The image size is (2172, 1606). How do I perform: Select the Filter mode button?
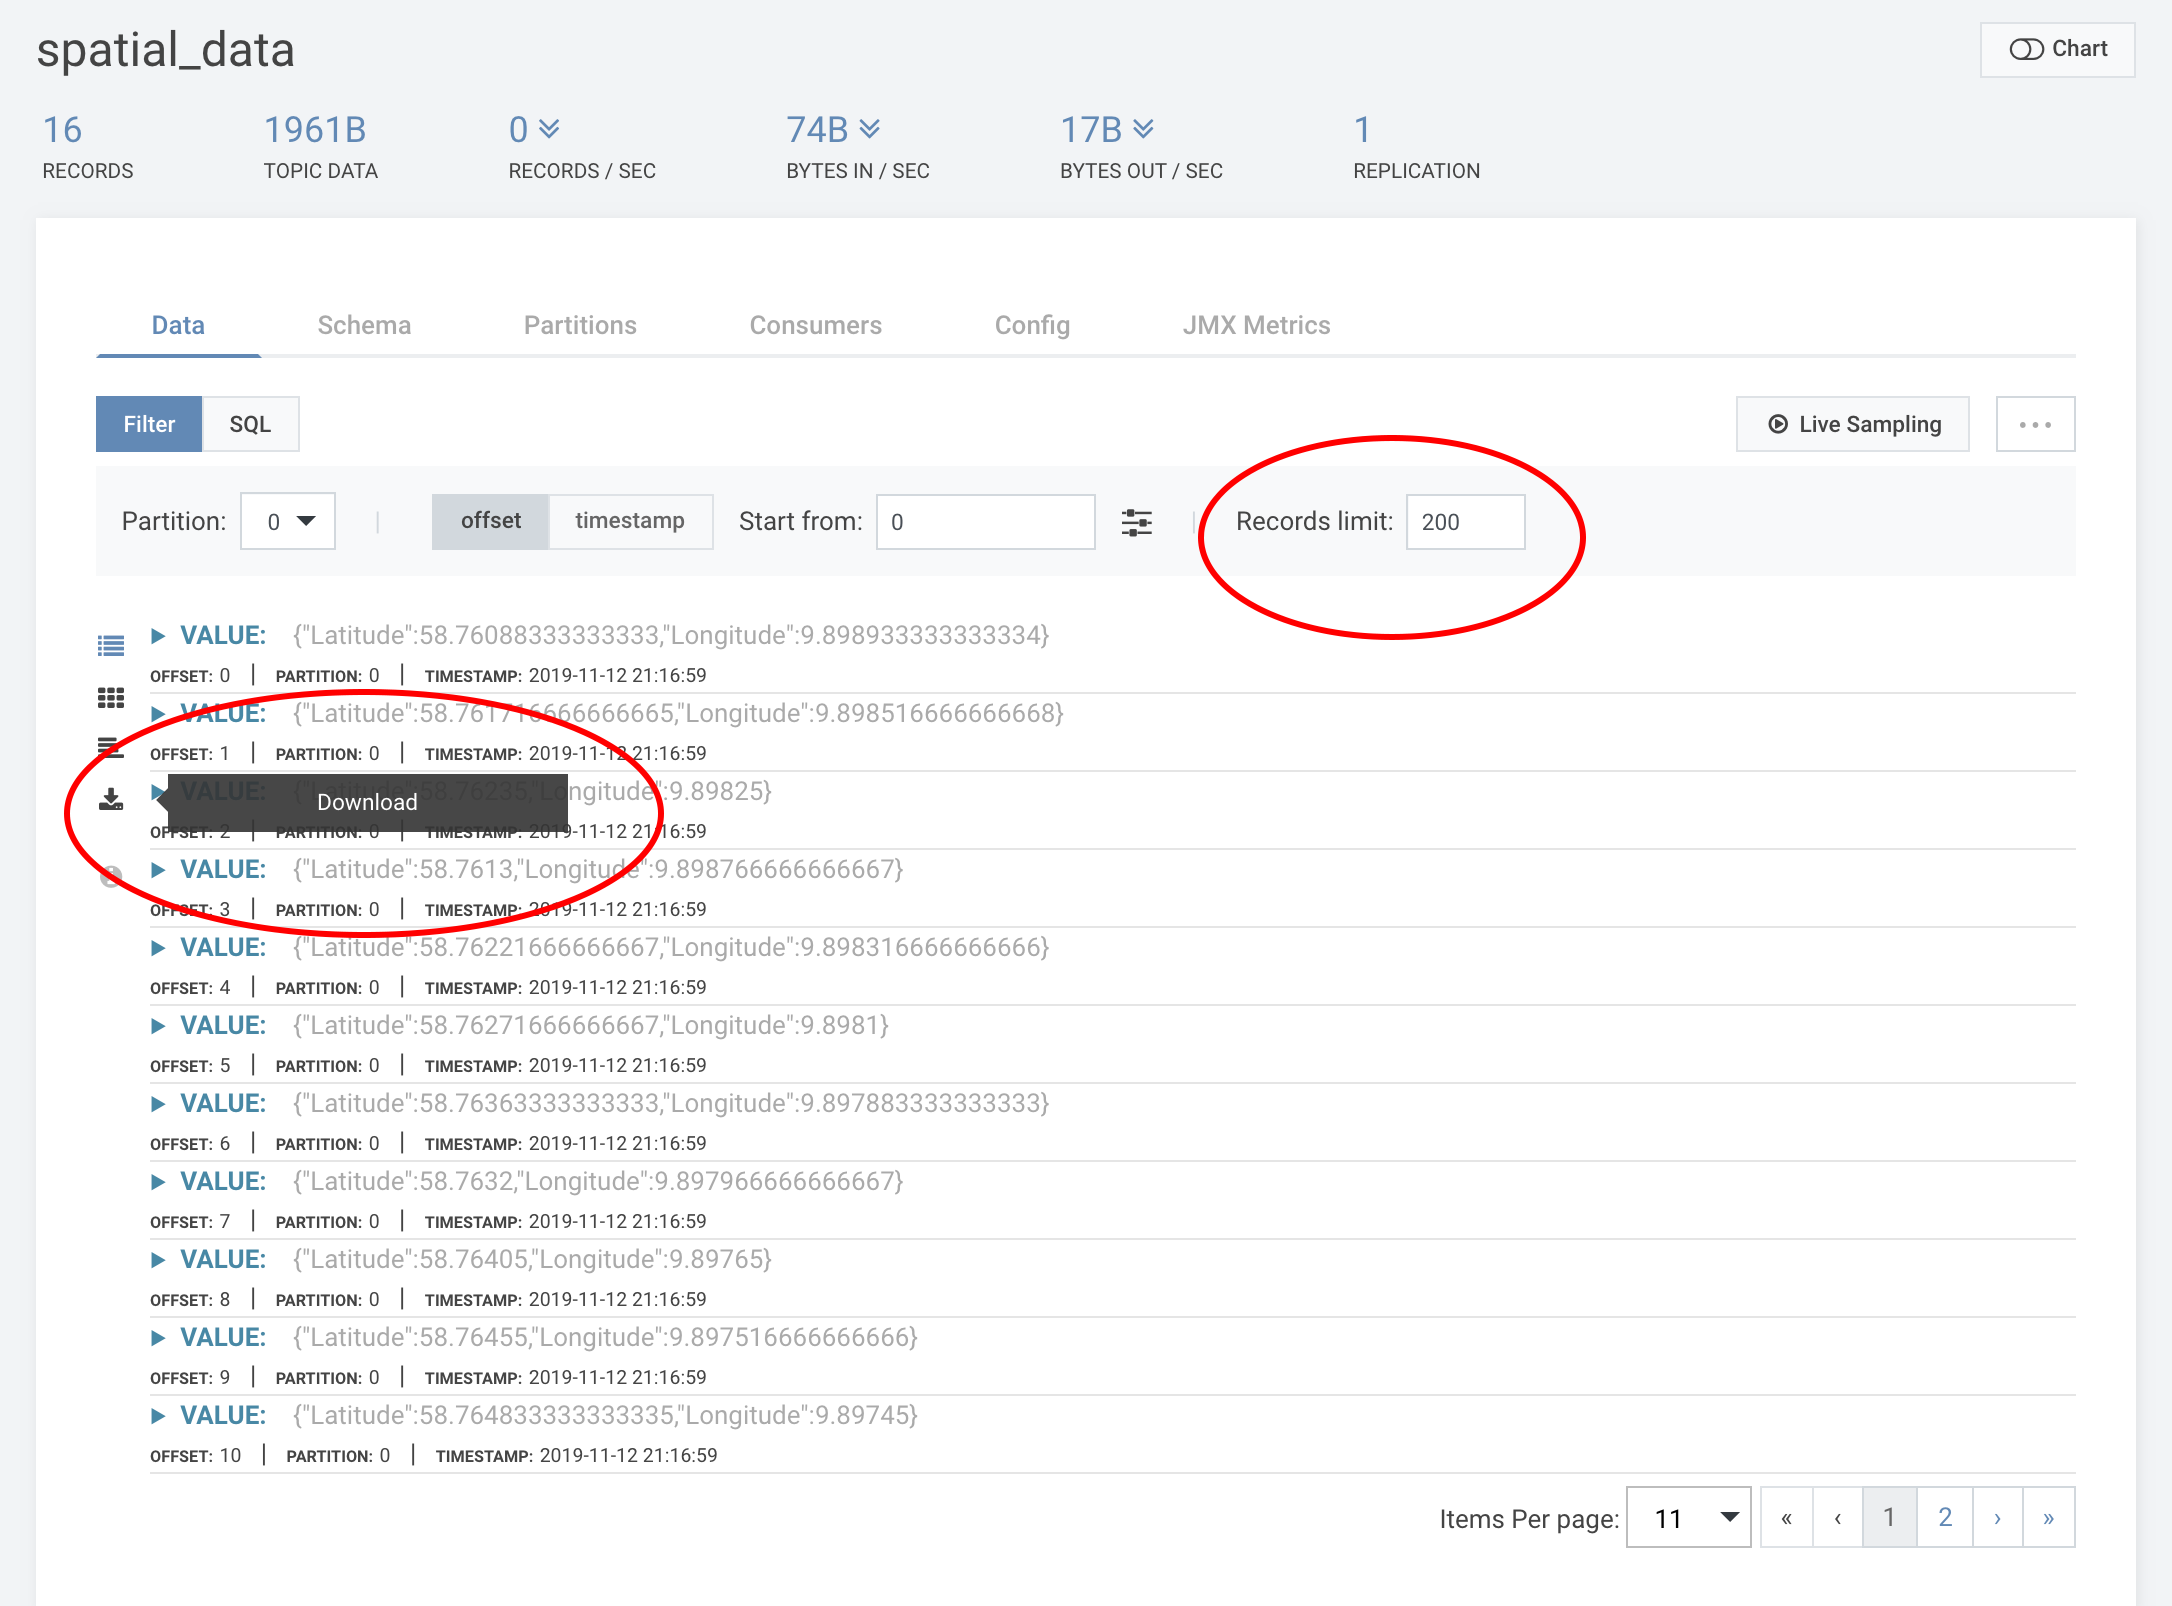[149, 424]
